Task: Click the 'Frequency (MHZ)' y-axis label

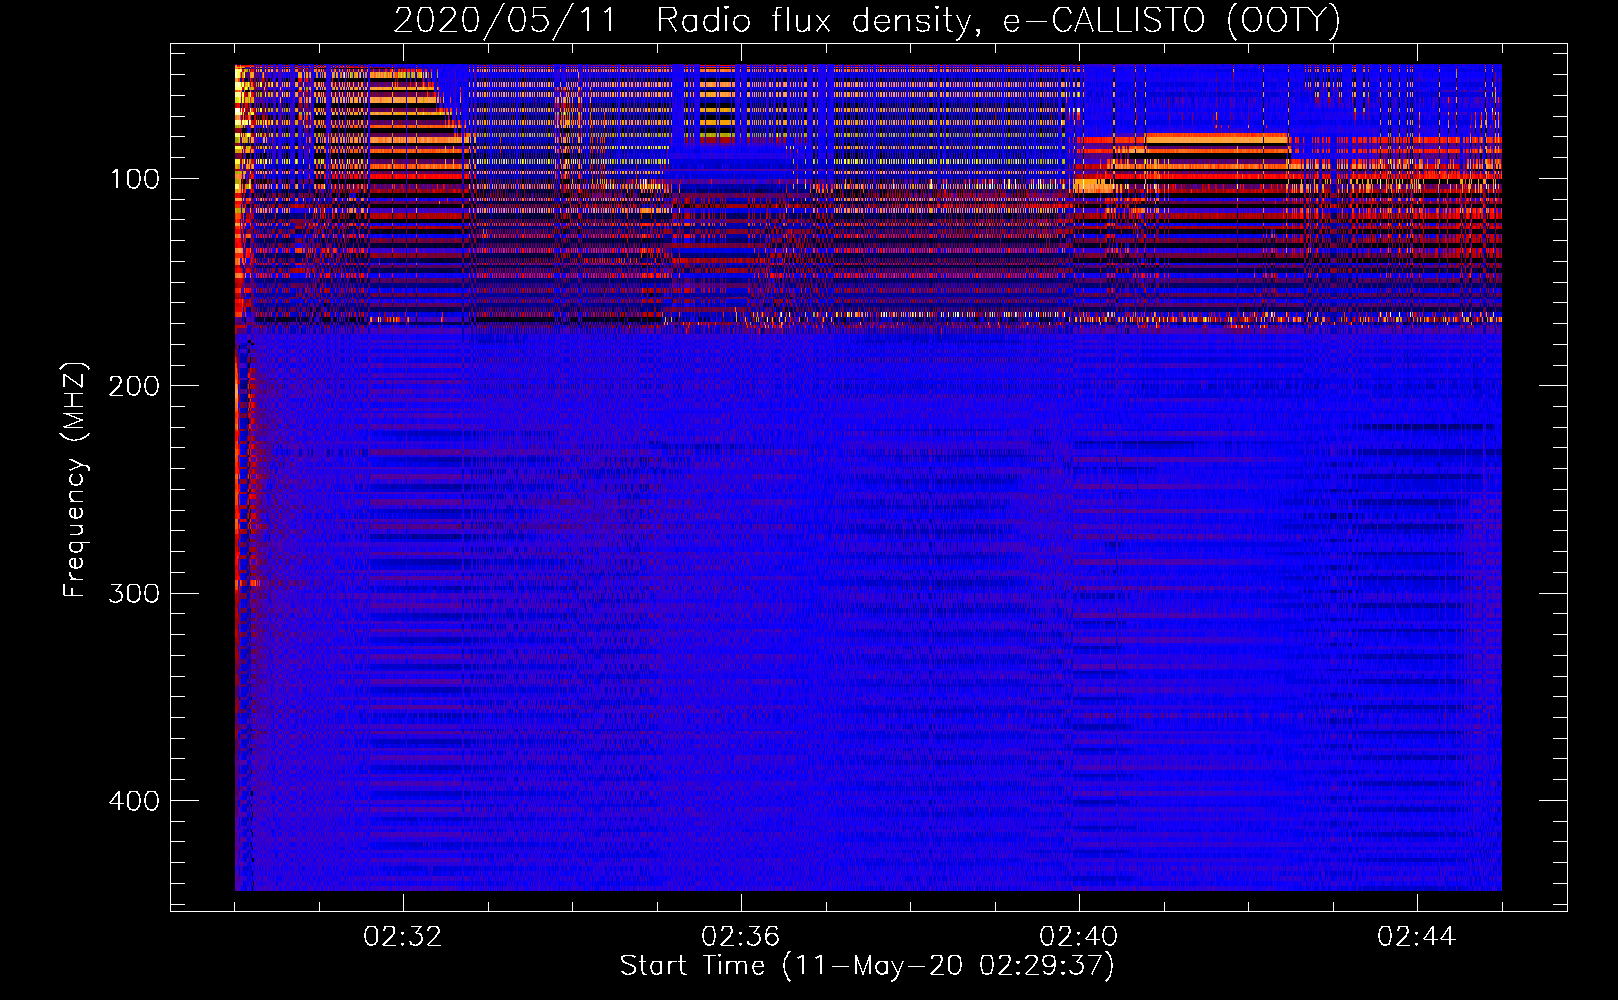Action: point(75,479)
